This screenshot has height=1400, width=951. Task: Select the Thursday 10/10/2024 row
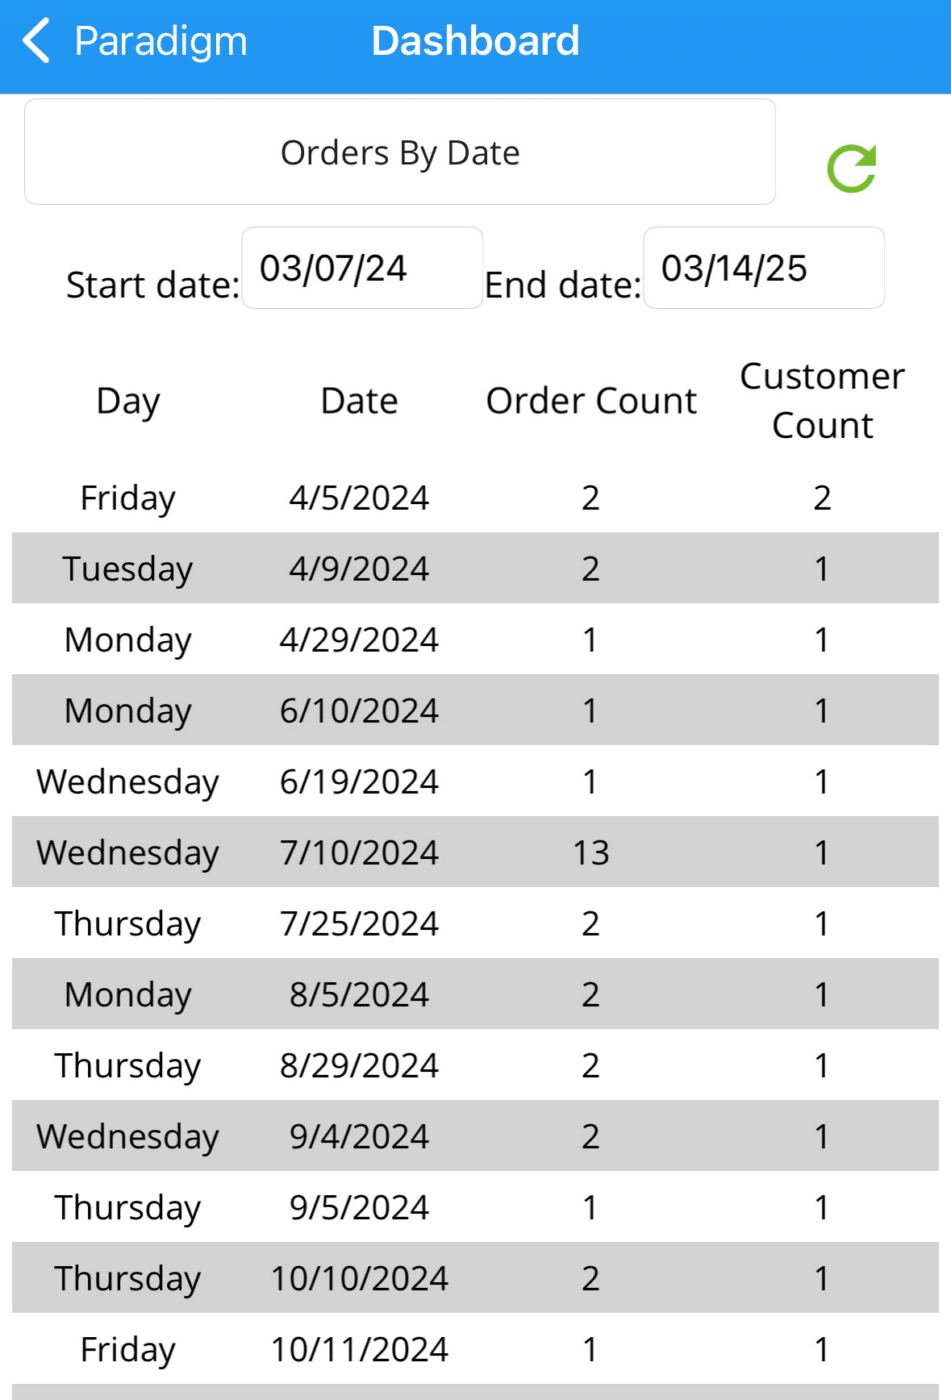[x=475, y=1278]
